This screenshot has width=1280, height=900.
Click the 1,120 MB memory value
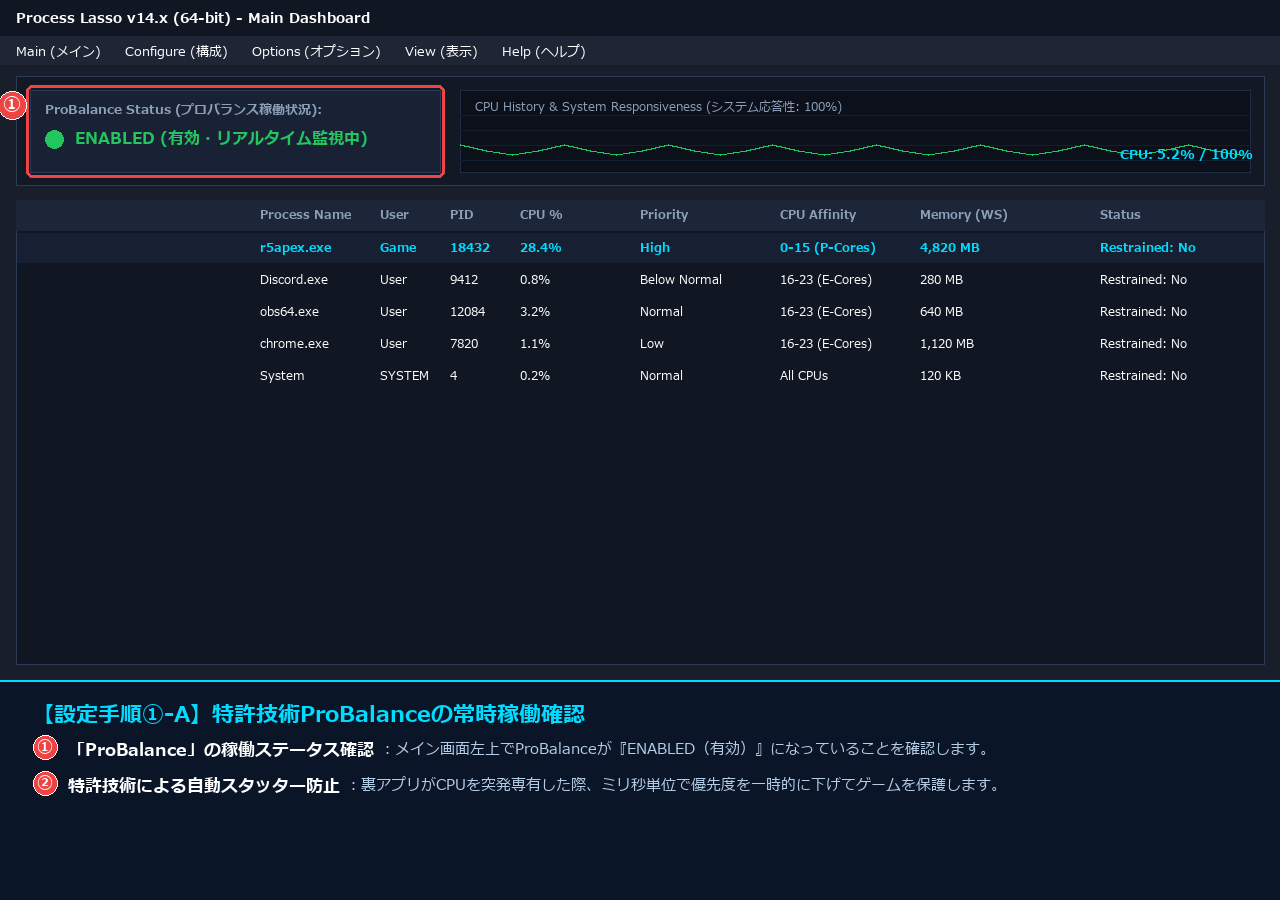[x=947, y=344]
